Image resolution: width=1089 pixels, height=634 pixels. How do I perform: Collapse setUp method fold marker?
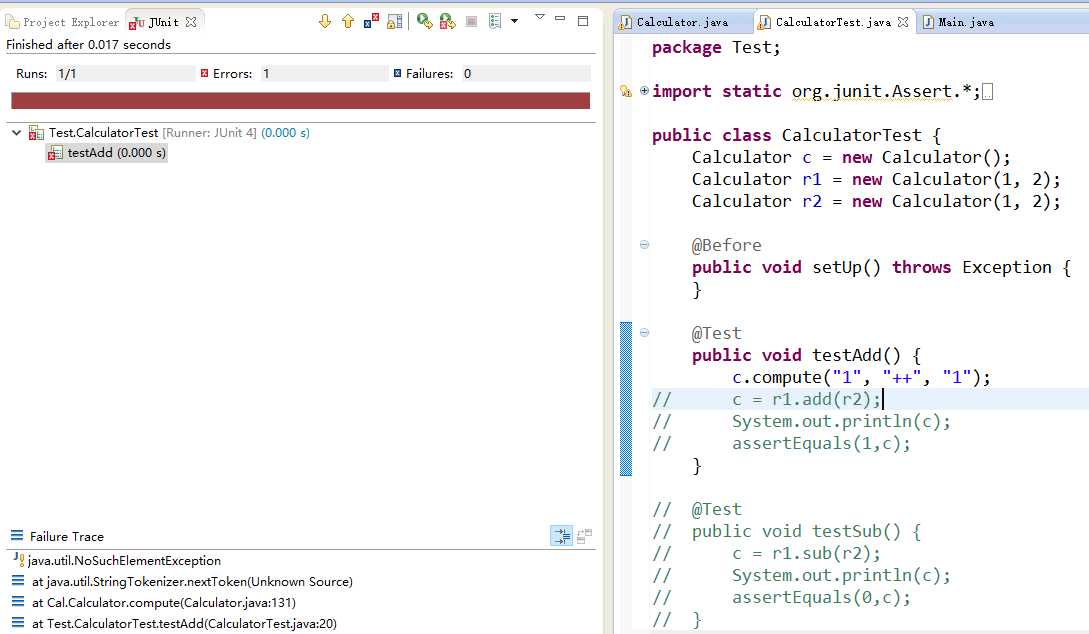click(644, 244)
